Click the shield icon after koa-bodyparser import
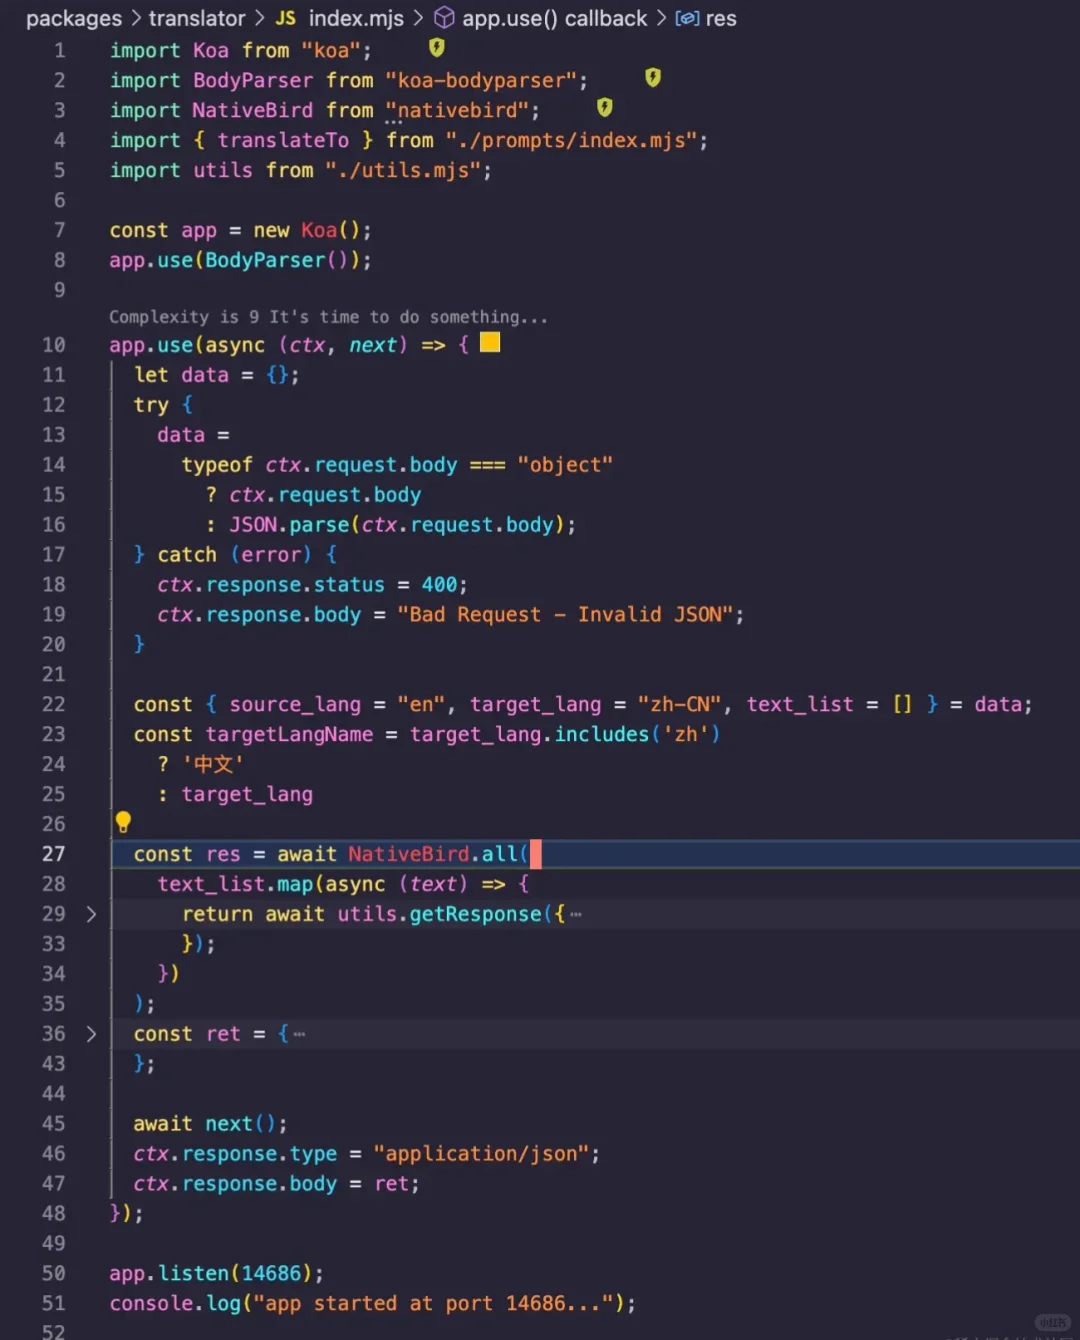Screen dimensions: 1080x1340 tap(653, 77)
